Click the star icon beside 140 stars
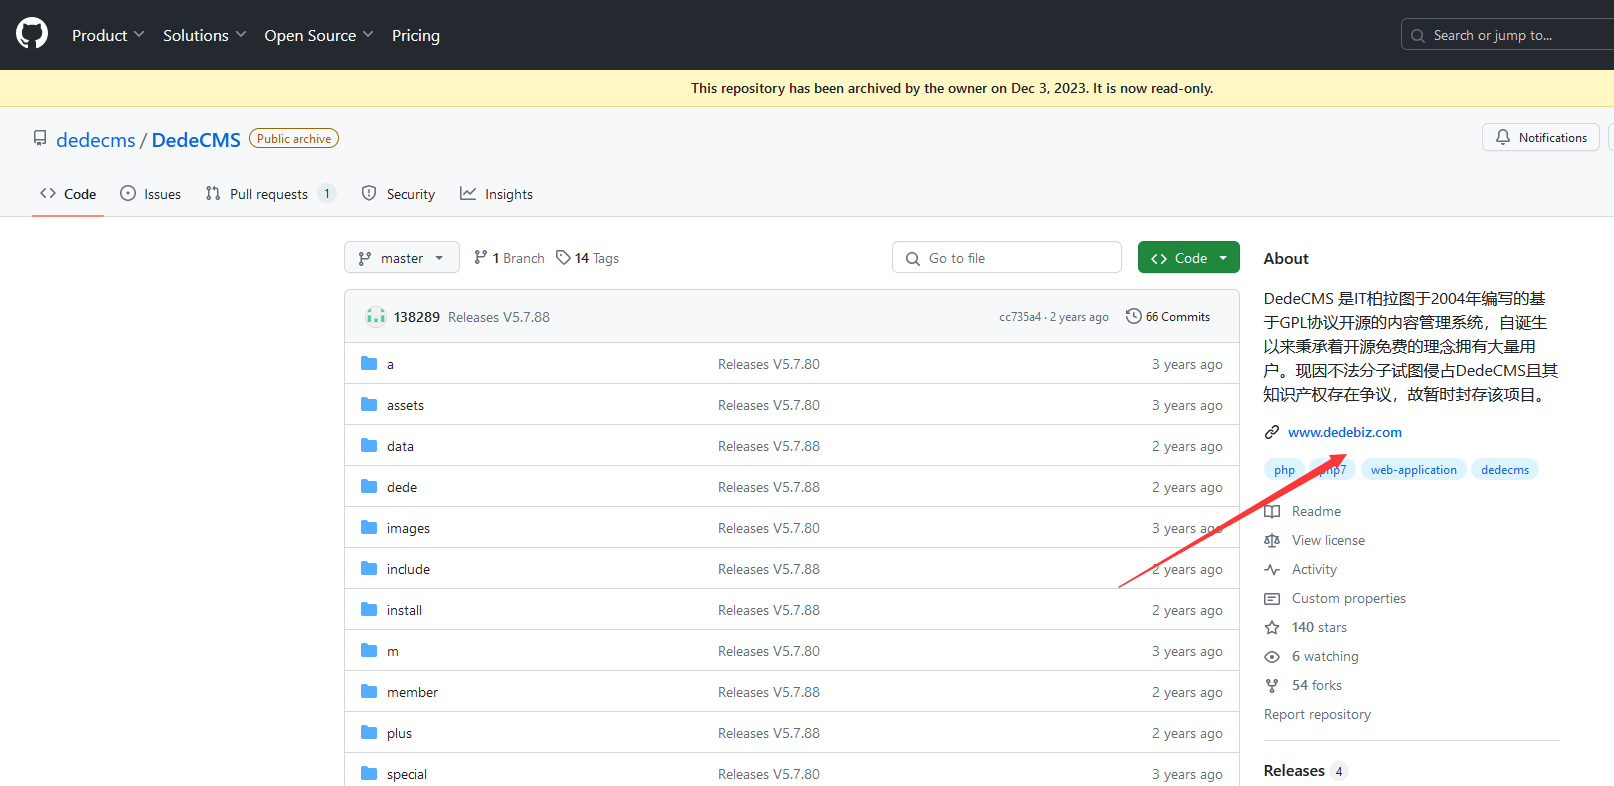The width and height of the screenshot is (1614, 786). 1272,628
